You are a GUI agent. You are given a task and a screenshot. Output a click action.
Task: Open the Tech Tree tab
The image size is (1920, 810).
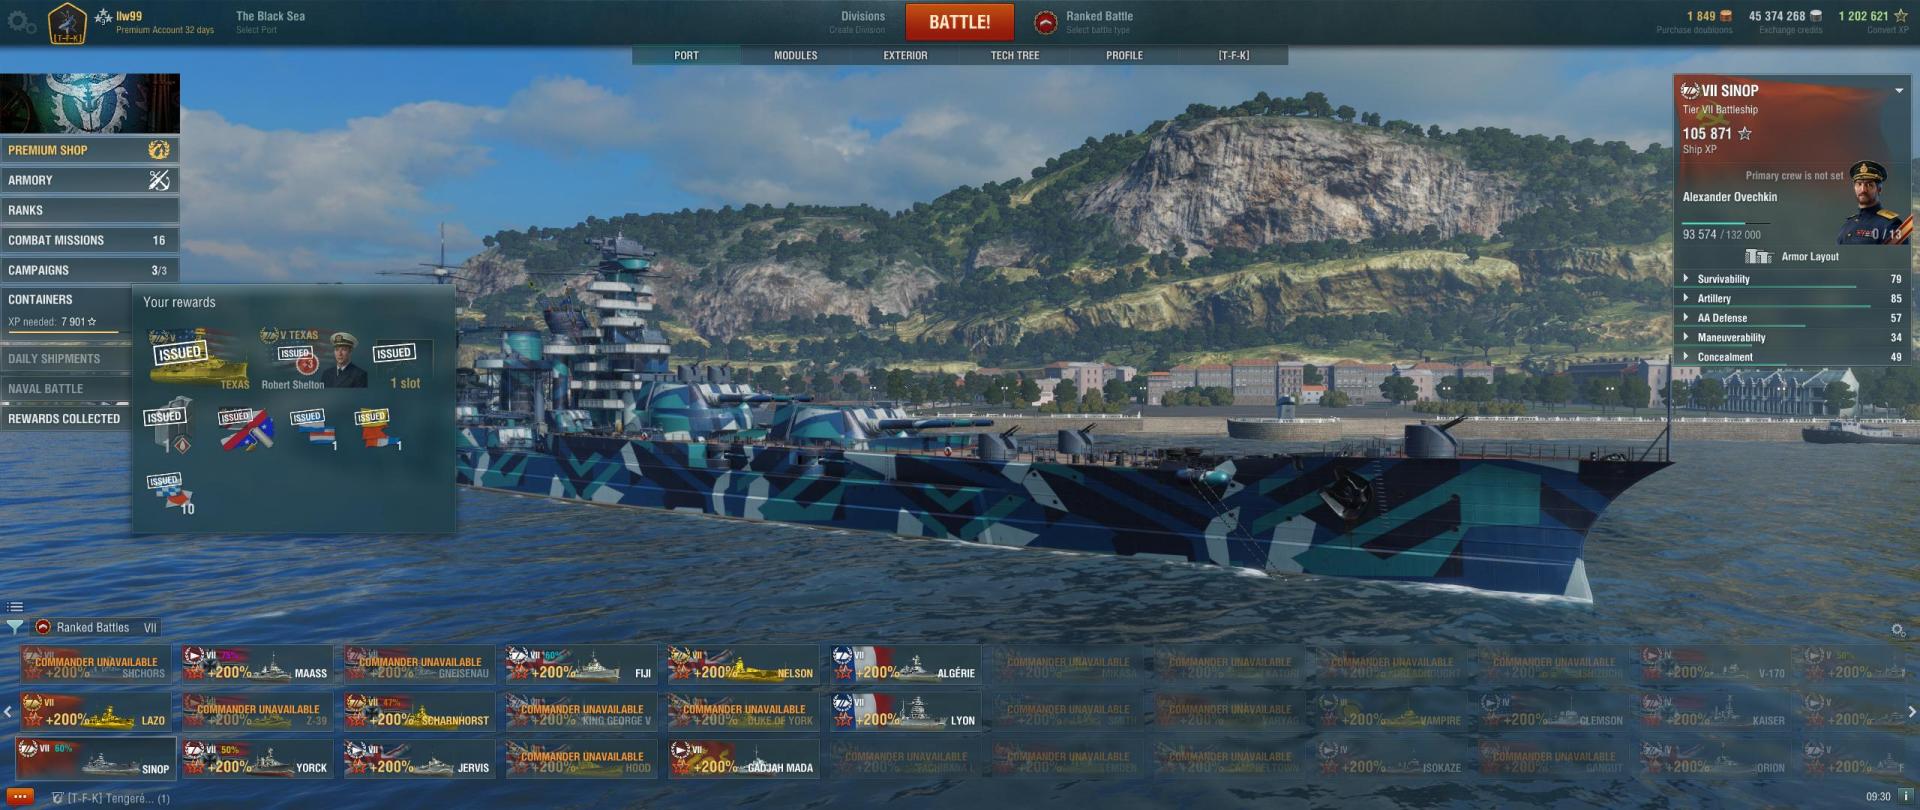coord(1015,56)
